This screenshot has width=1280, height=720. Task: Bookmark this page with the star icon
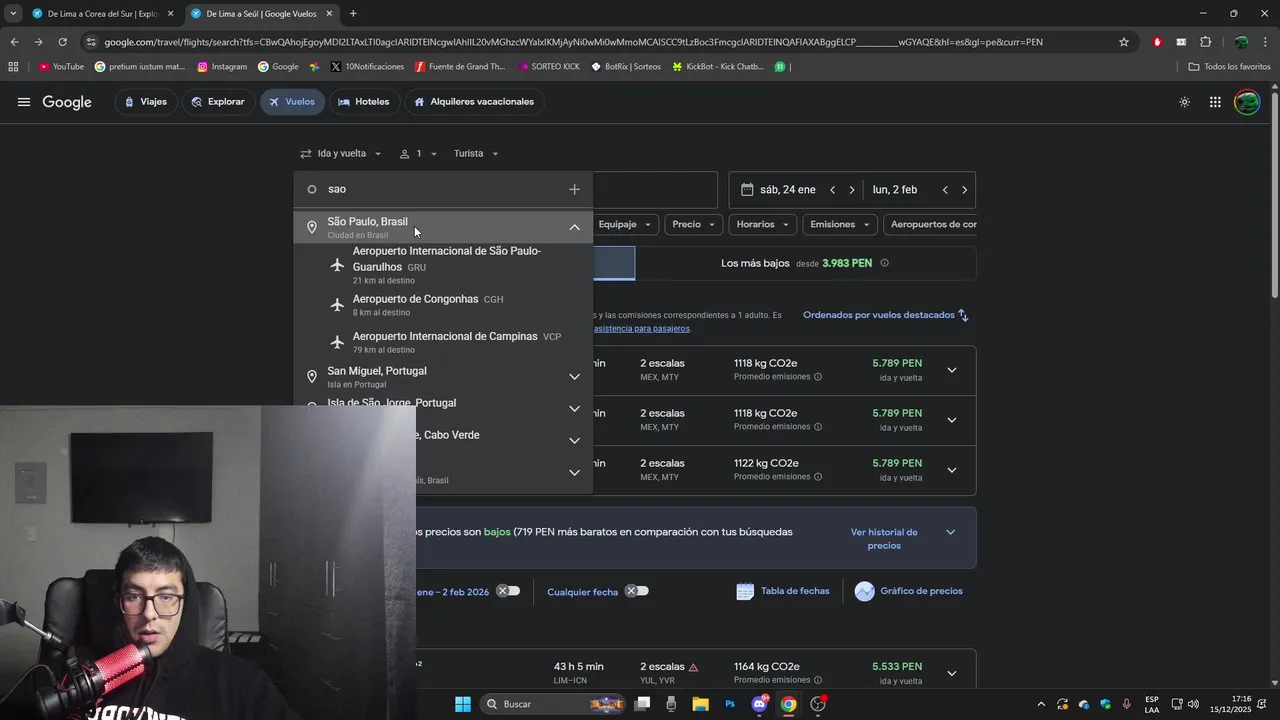[x=1124, y=42]
